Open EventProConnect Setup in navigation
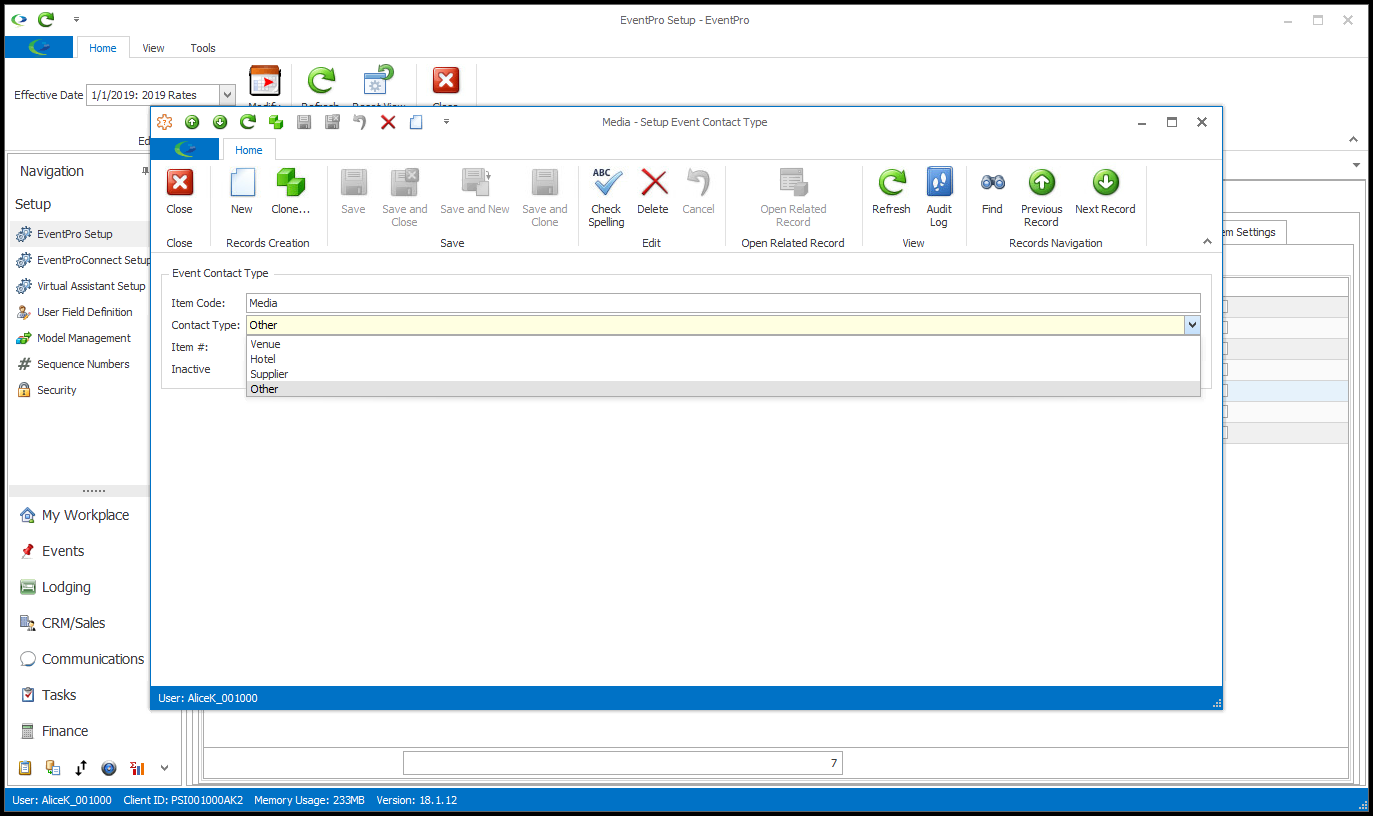 pyautogui.click(x=82, y=260)
